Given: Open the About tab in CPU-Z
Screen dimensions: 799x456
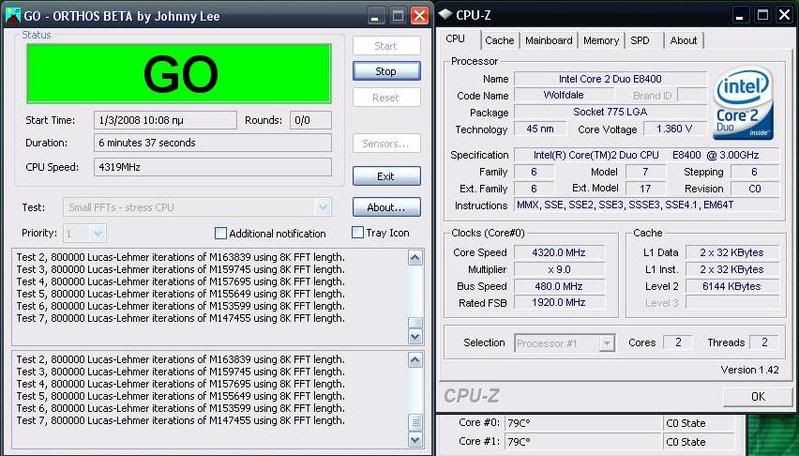Looking at the screenshot, I should tap(683, 40).
